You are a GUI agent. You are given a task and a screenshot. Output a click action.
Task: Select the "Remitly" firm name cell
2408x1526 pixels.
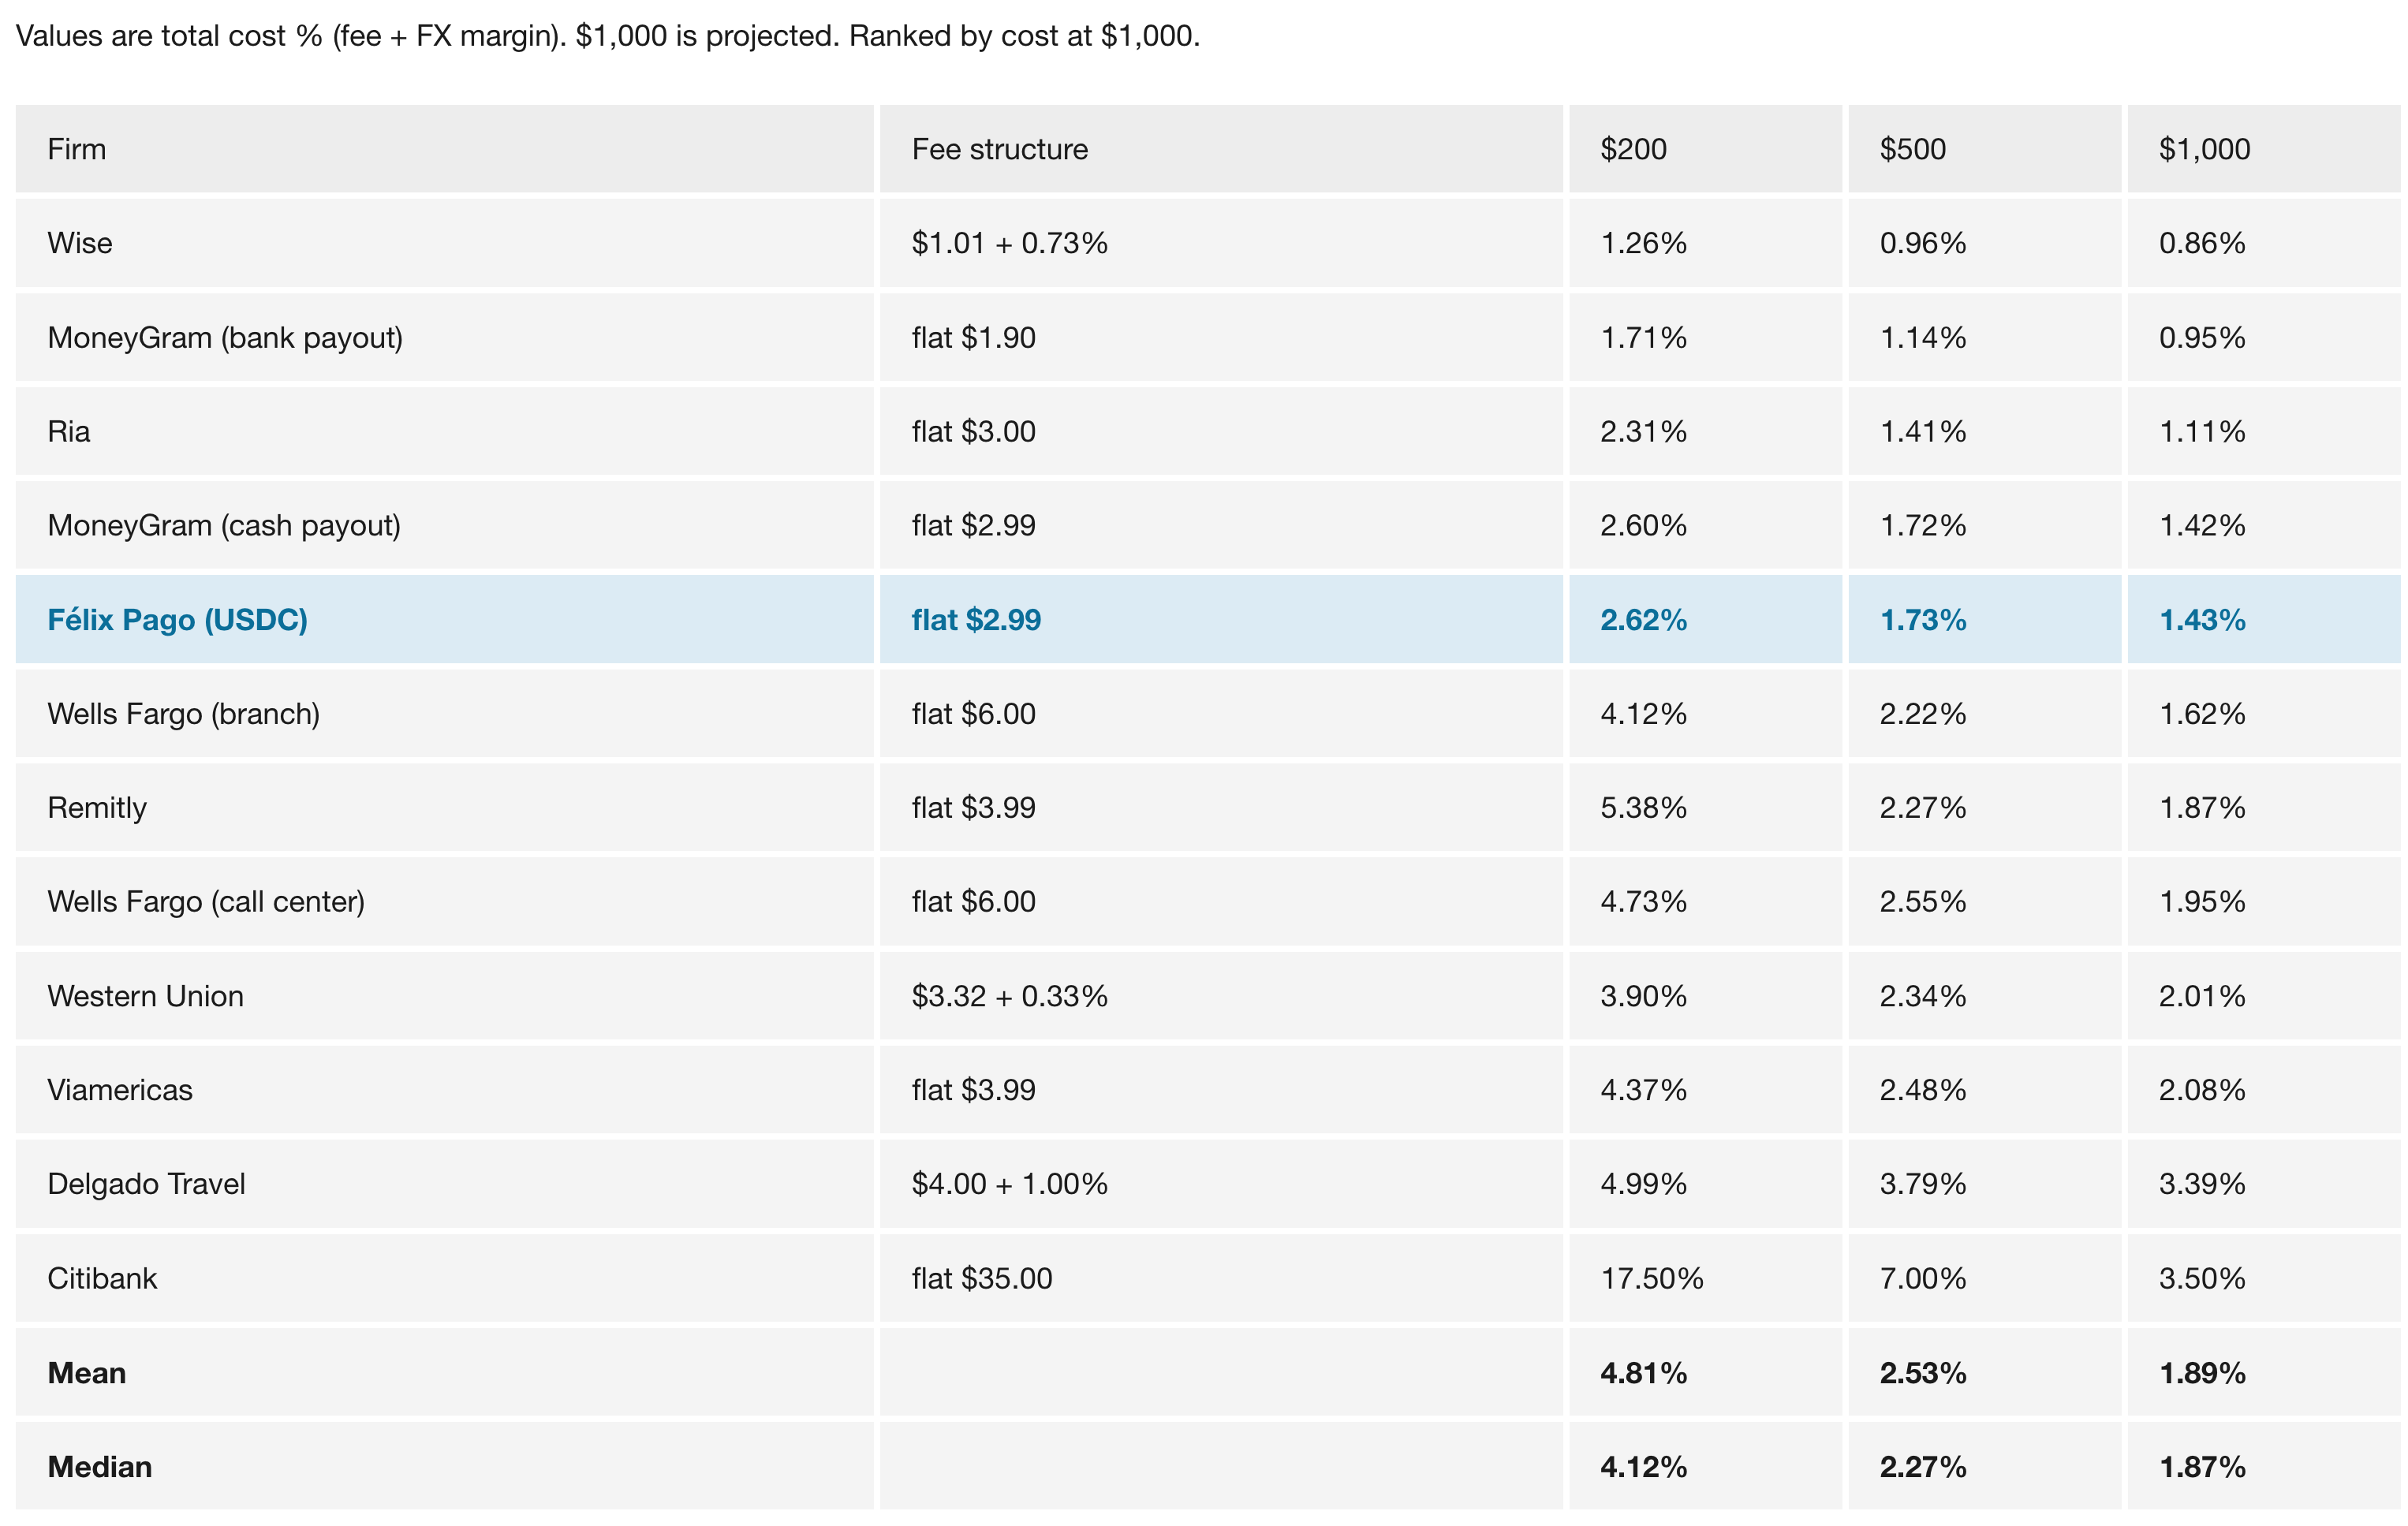(445, 807)
